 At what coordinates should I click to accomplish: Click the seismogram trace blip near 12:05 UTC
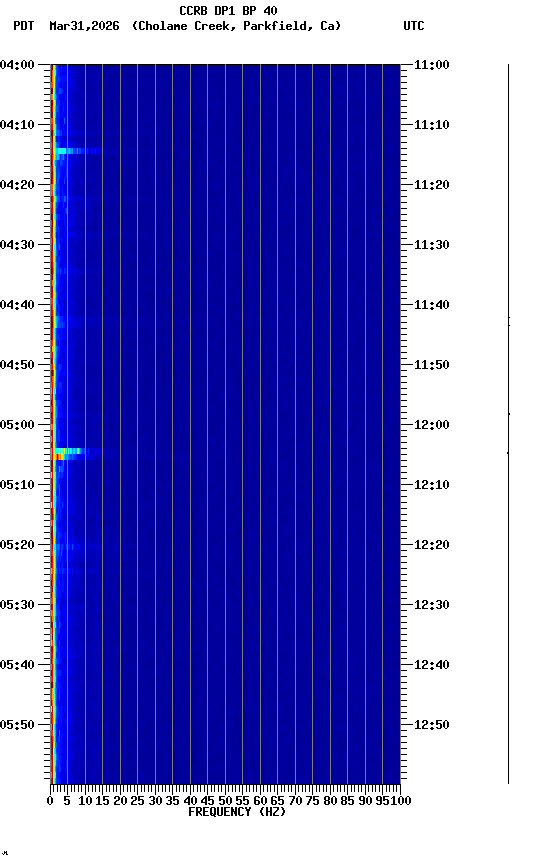[508, 452]
